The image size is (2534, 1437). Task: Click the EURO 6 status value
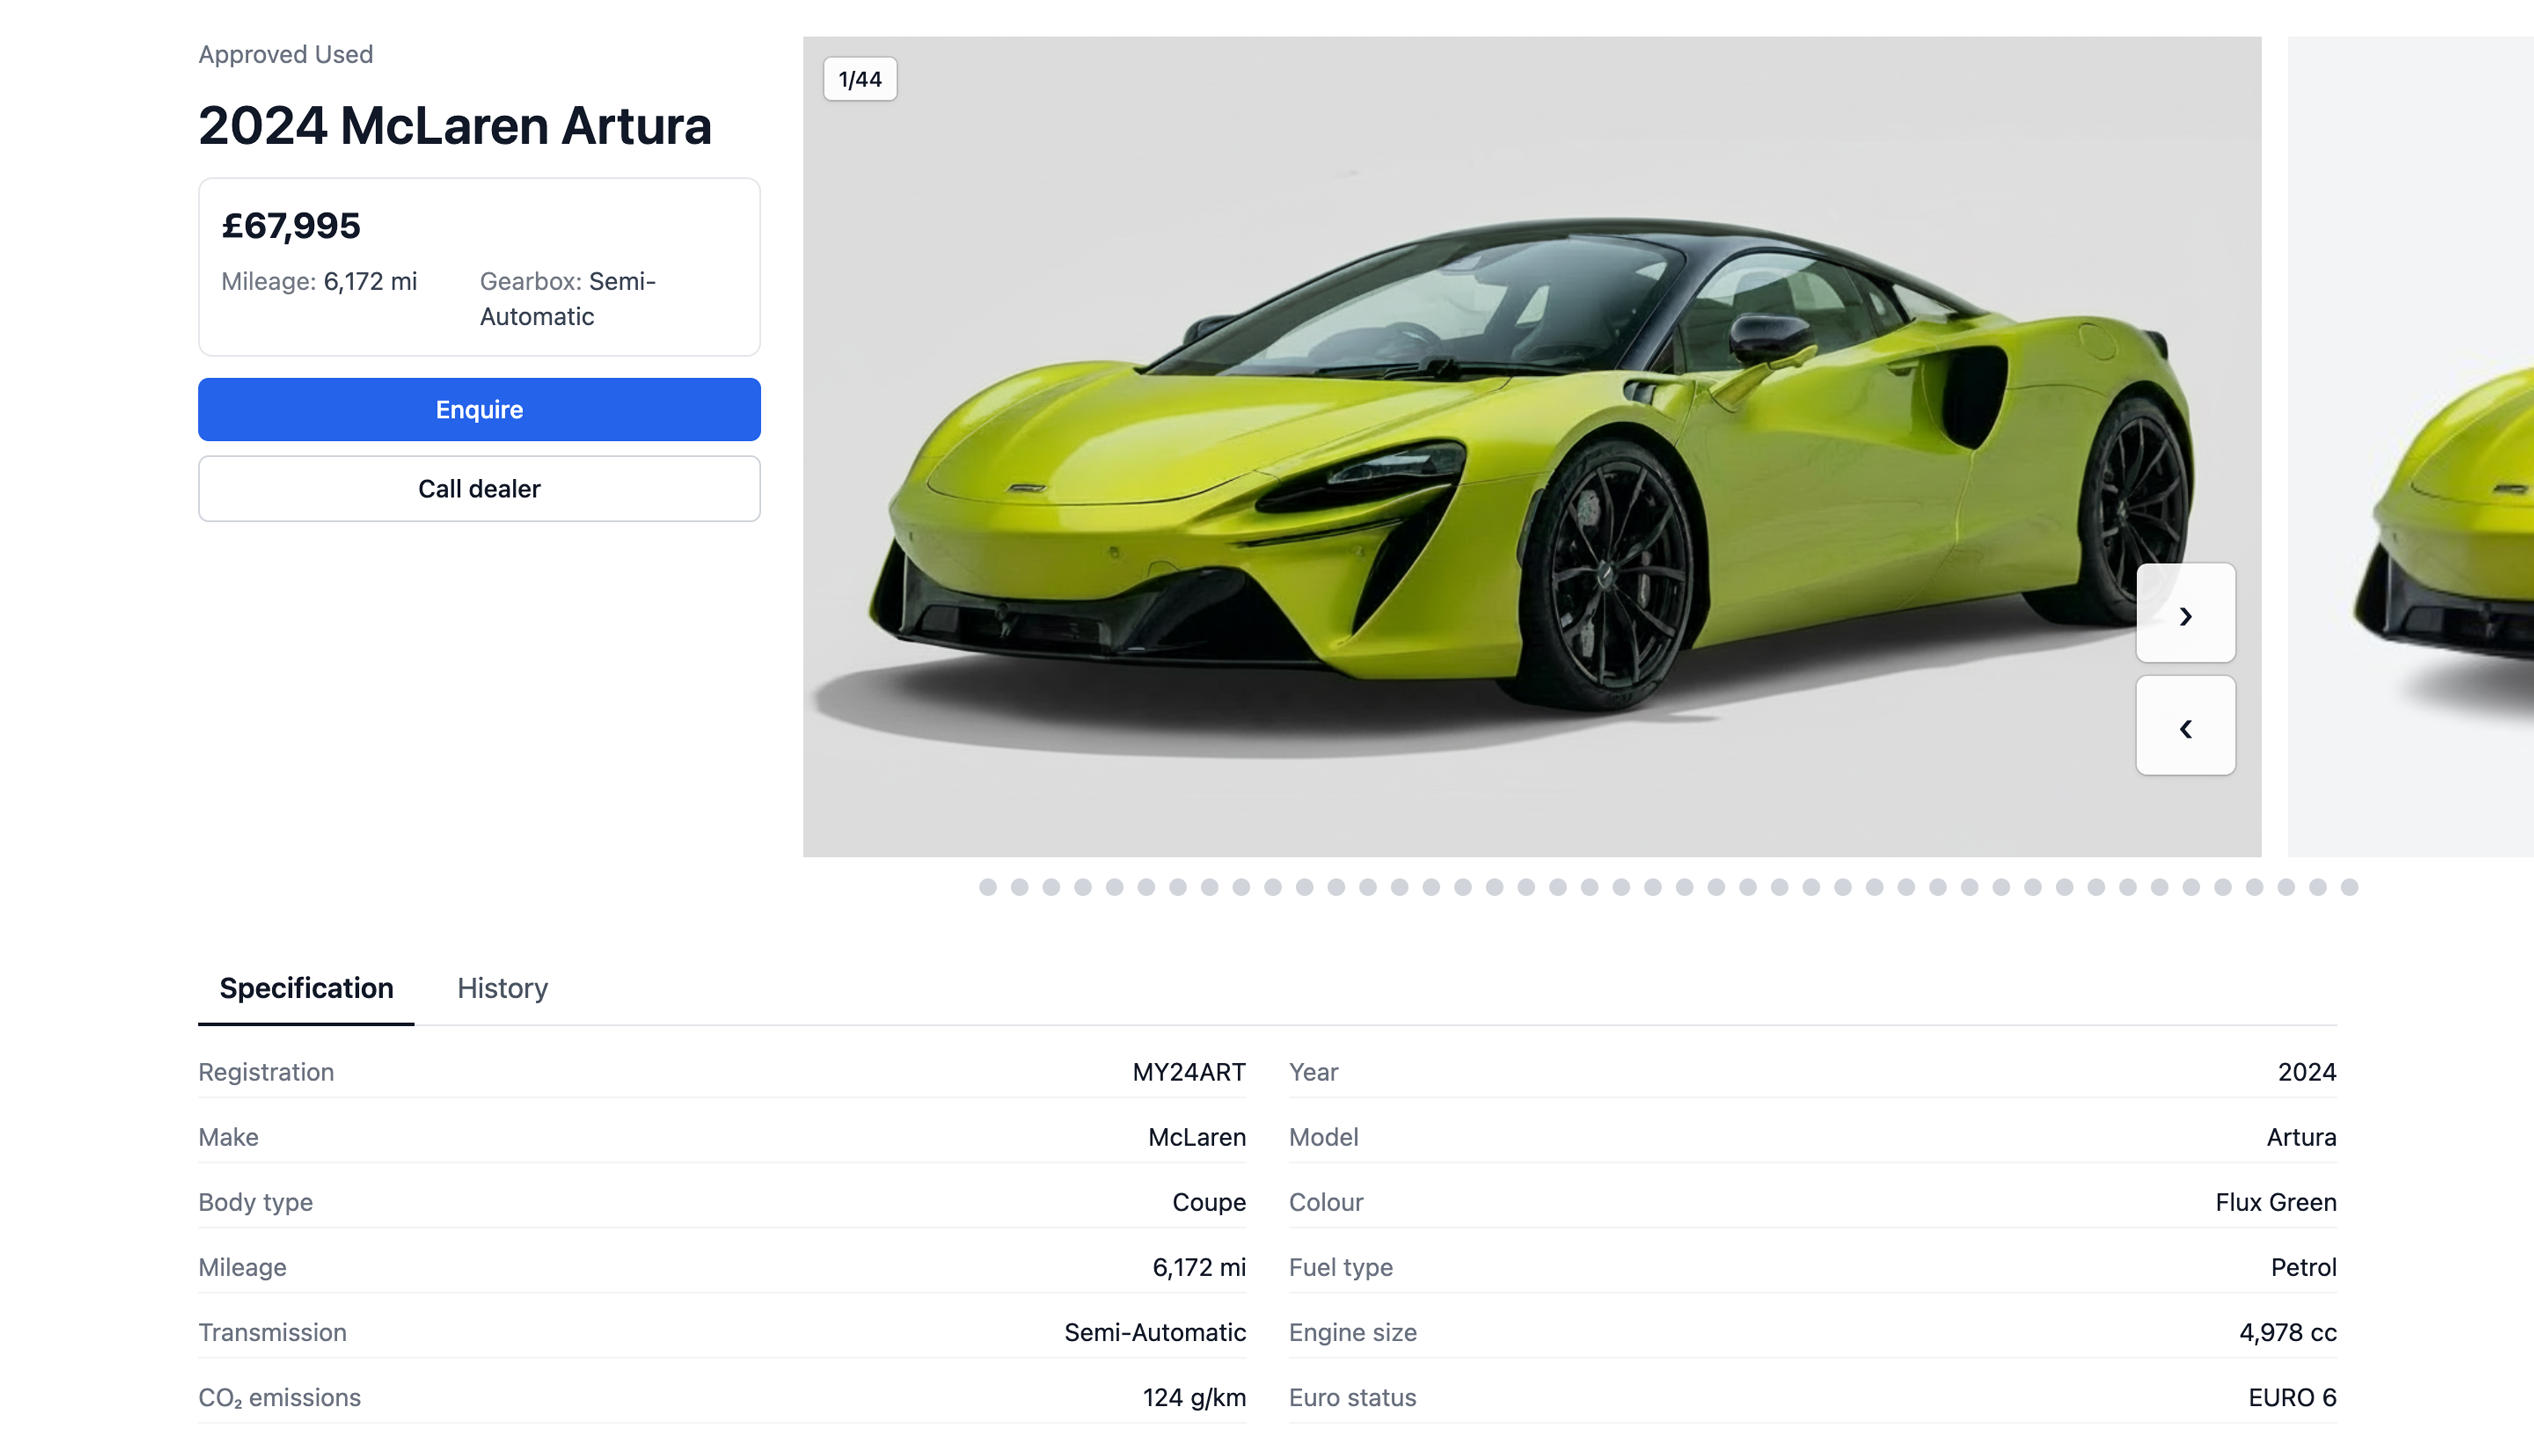pos(2291,1397)
